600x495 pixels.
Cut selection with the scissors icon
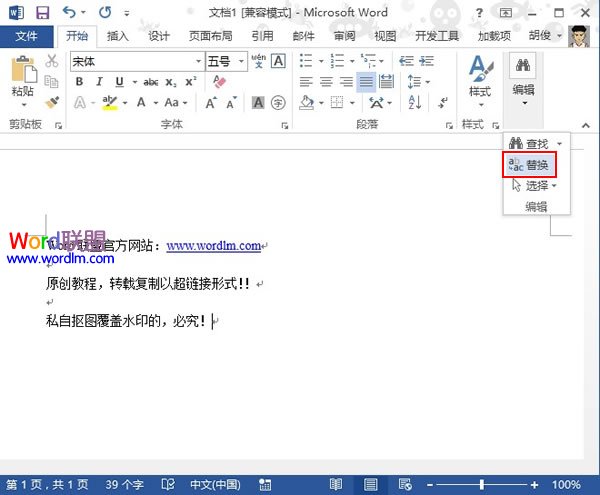coord(52,61)
